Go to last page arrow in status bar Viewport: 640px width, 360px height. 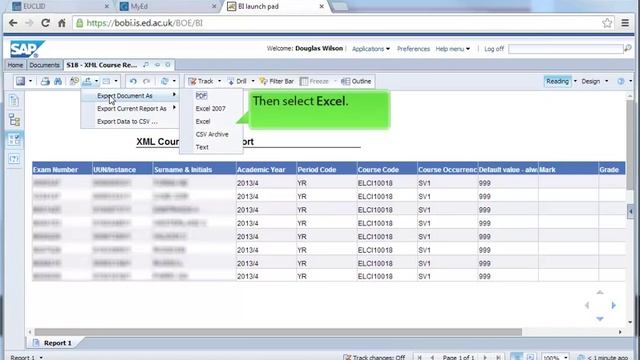498,357
